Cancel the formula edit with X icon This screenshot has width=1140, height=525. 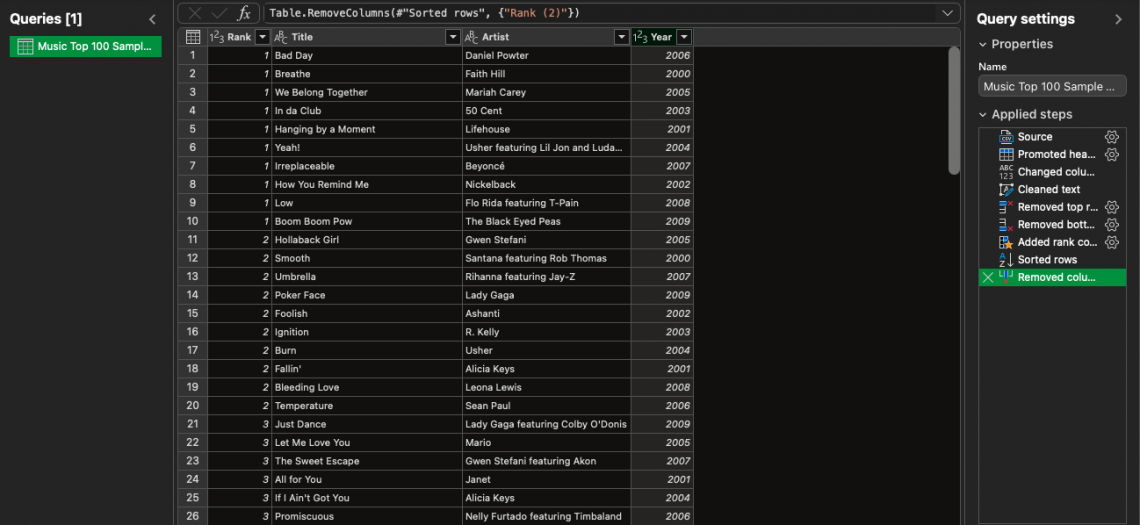[195, 13]
